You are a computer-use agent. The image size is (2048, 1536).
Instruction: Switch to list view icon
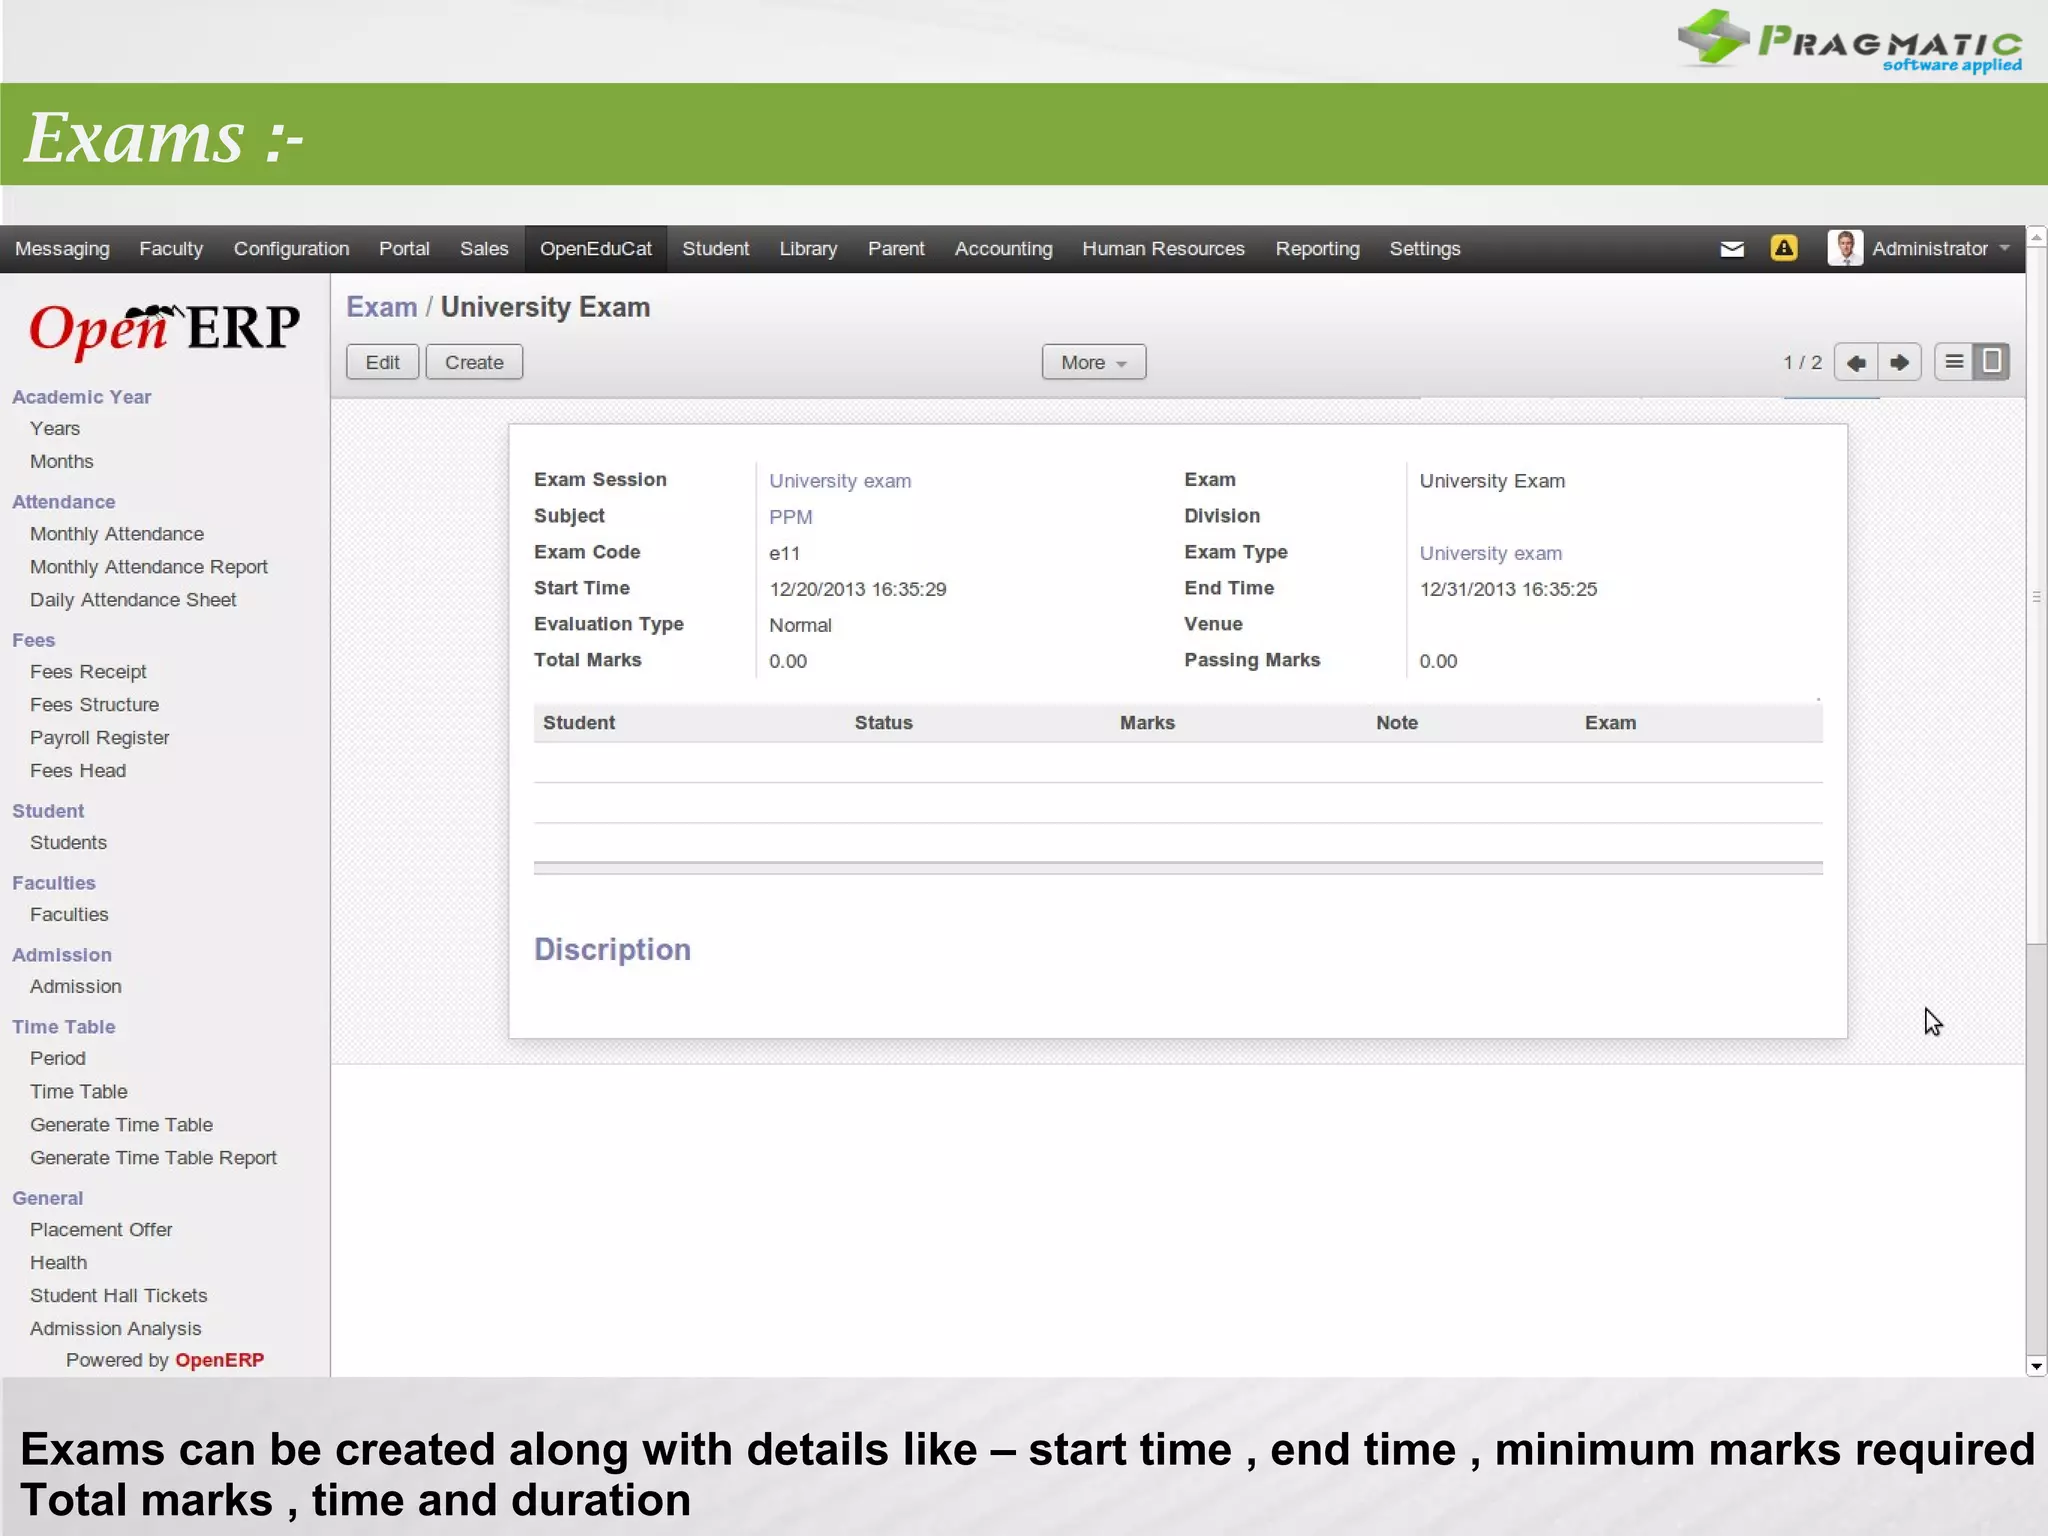coord(1954,362)
